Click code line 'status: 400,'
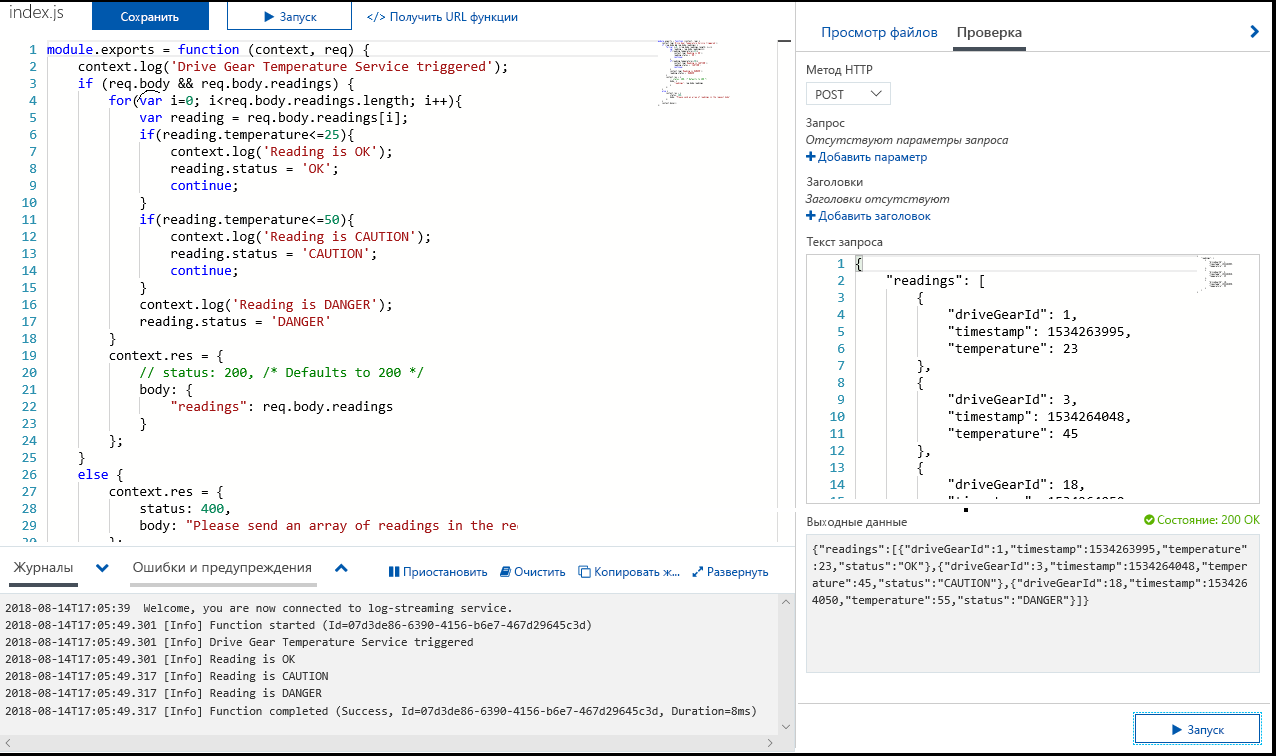 tap(185, 508)
